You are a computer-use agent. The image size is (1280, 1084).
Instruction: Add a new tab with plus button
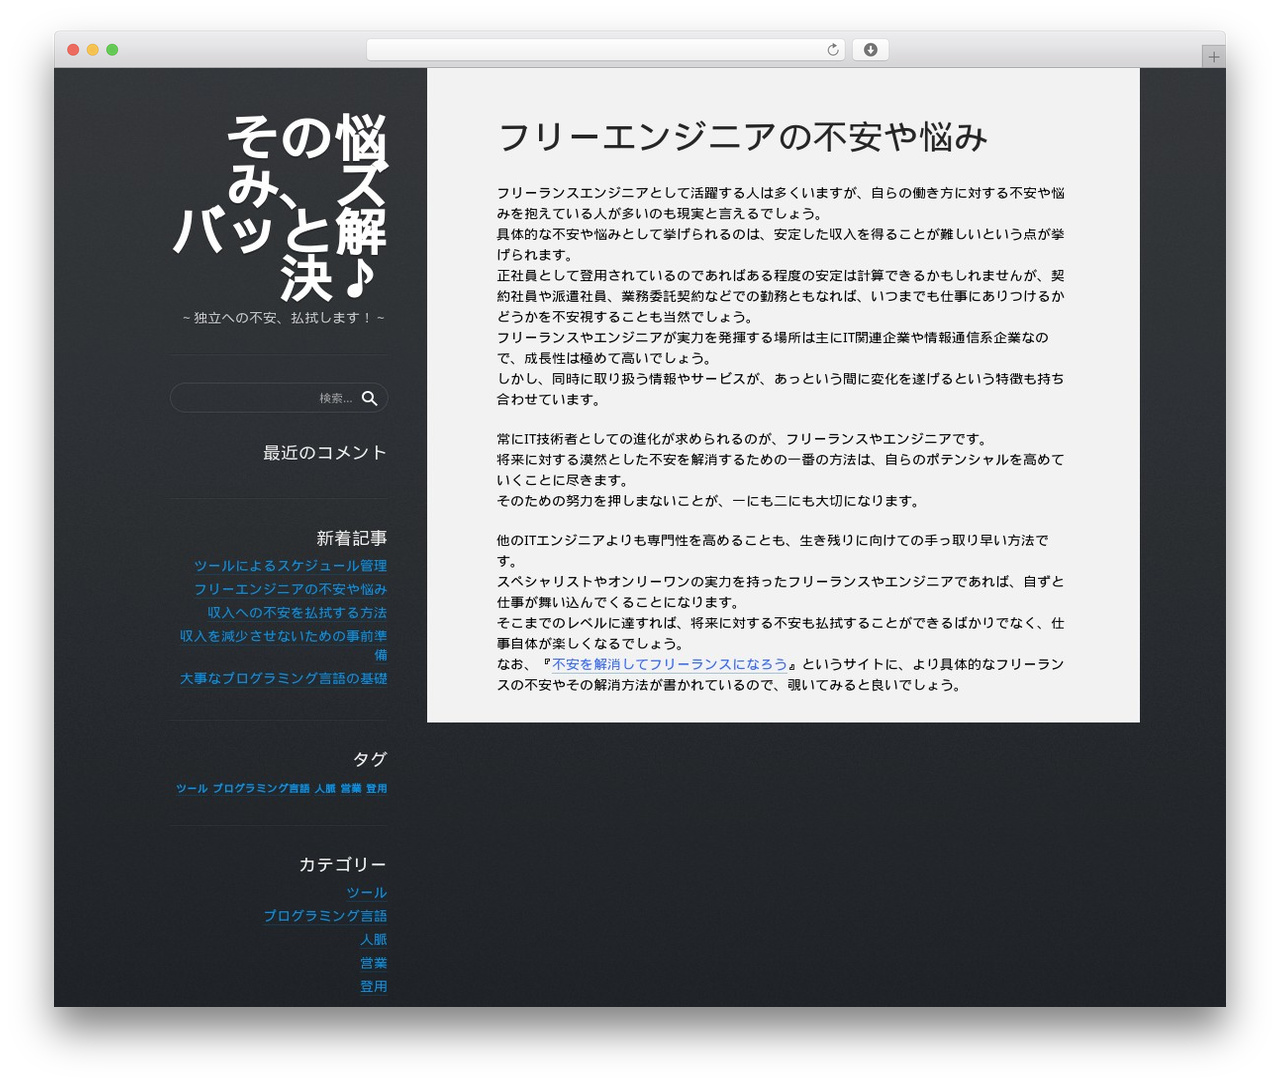coord(1213,57)
